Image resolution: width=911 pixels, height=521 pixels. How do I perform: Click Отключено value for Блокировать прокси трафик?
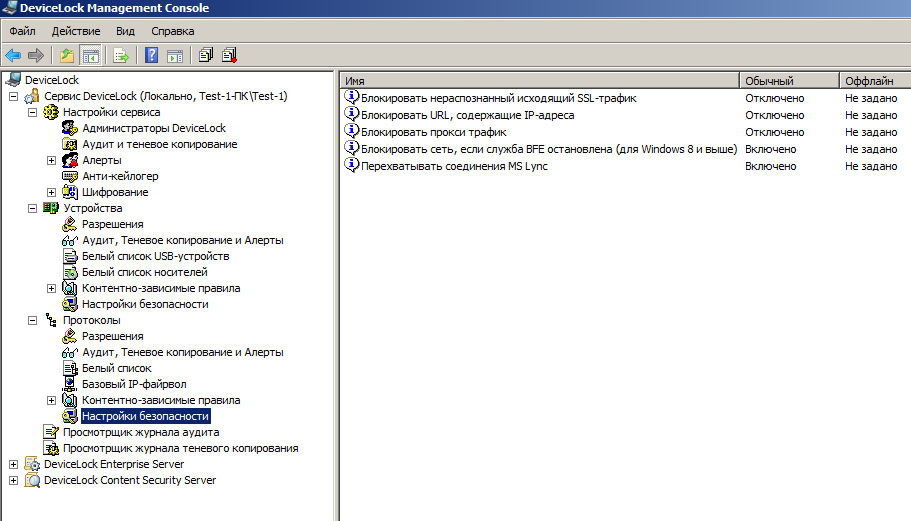774,132
